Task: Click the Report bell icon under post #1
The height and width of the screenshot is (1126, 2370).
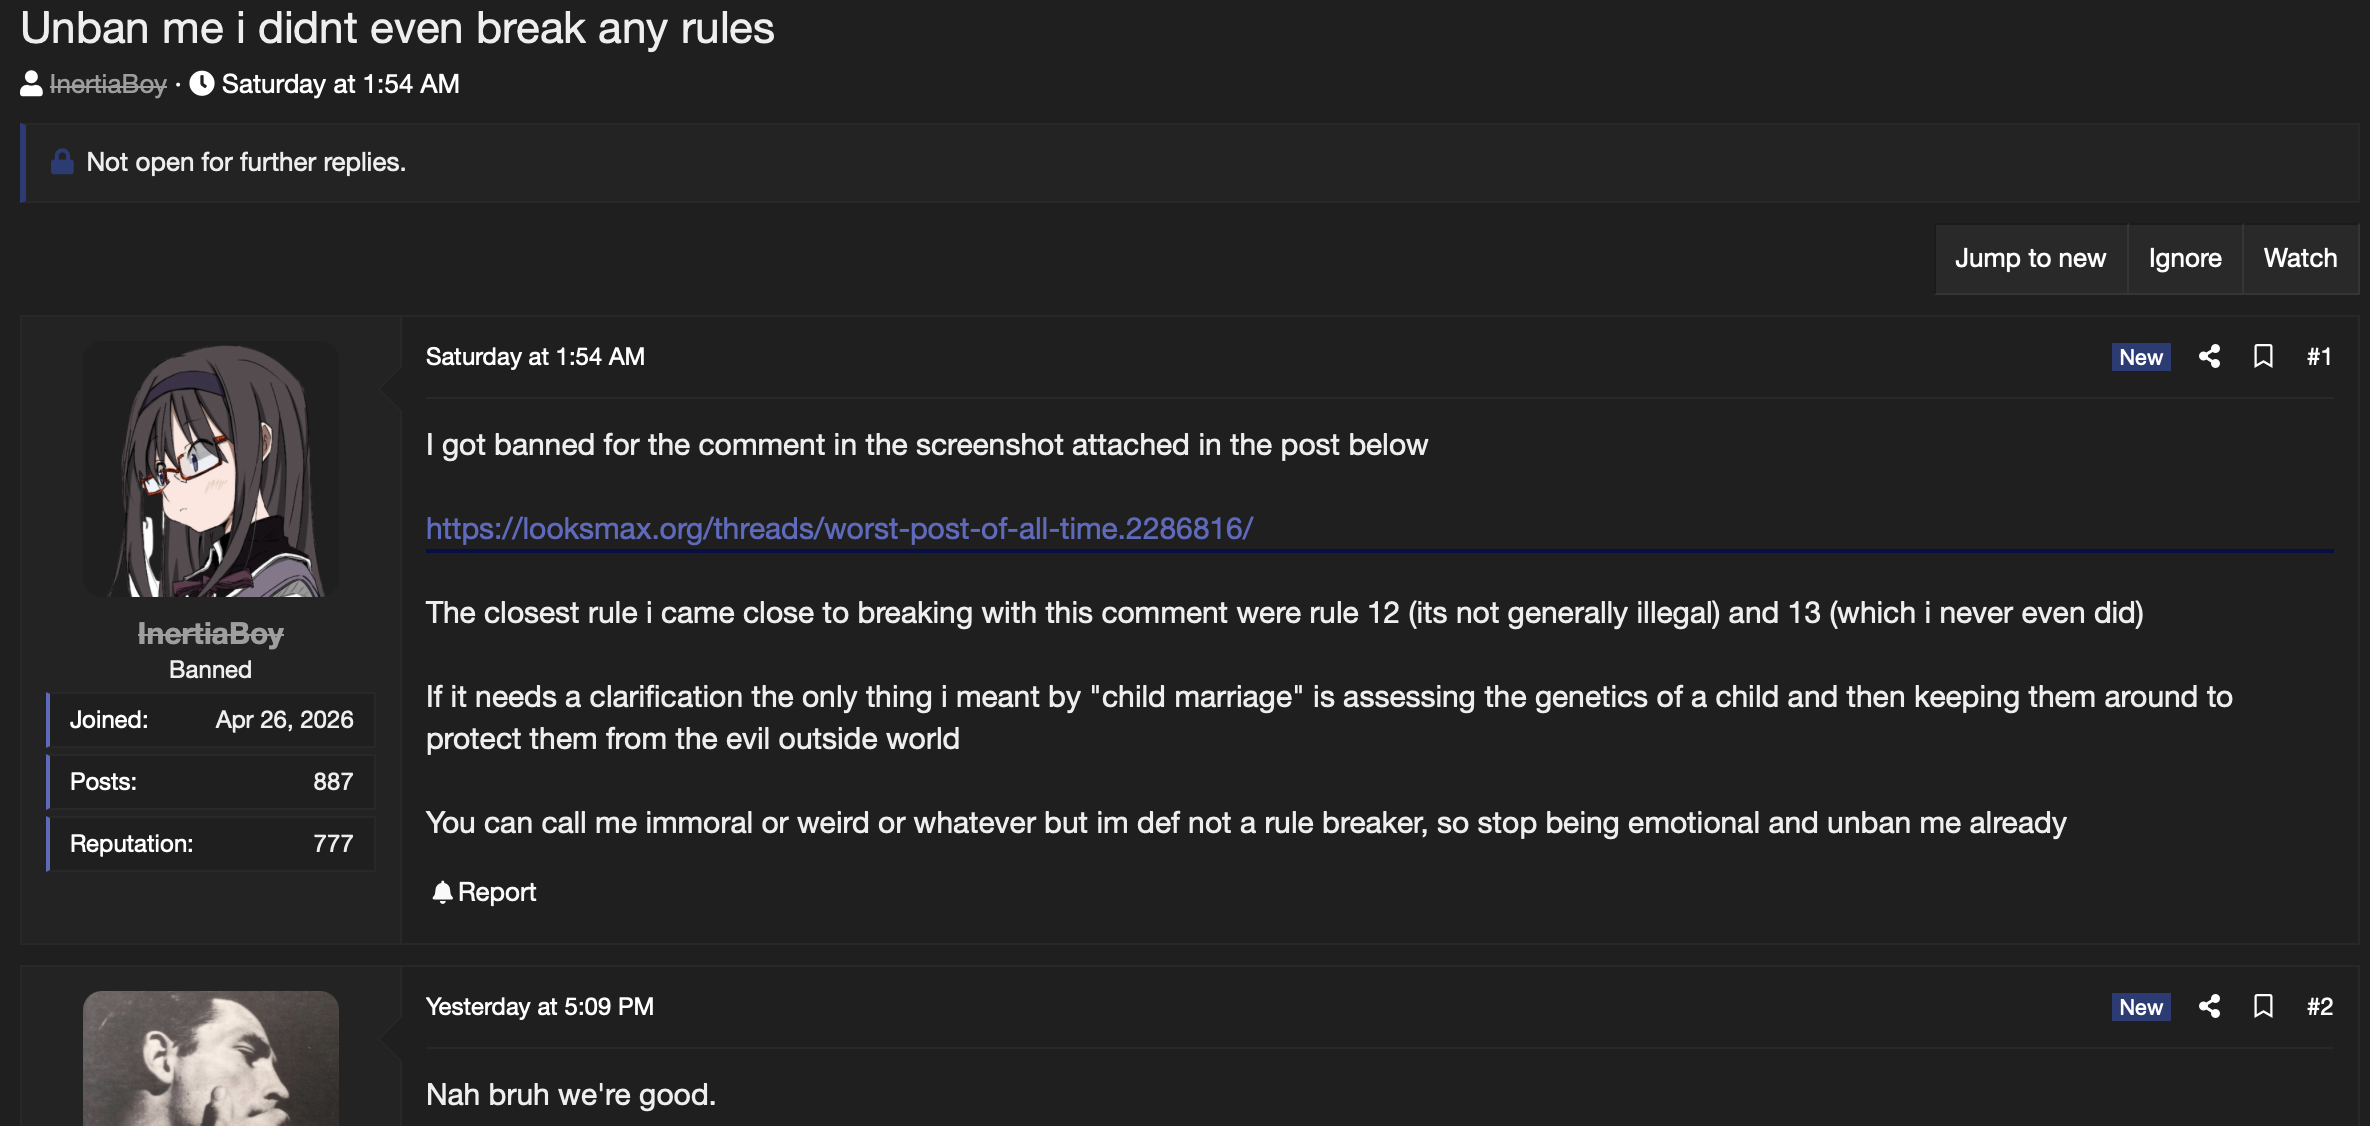Action: 442,892
